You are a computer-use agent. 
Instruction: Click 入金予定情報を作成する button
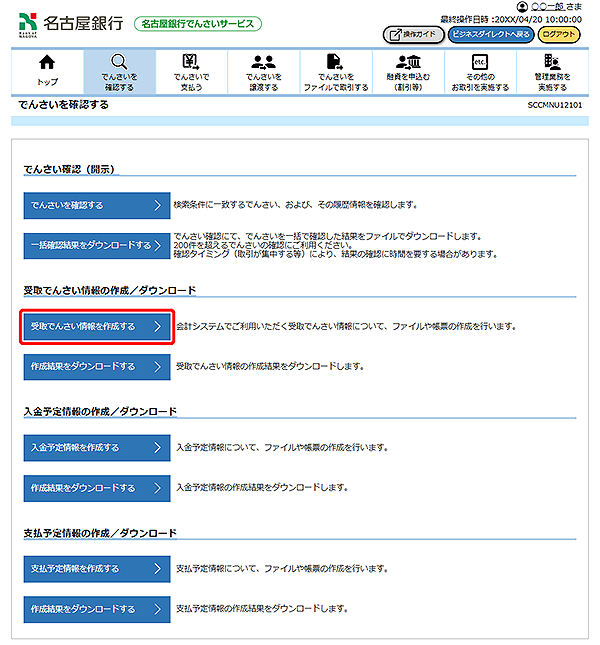coord(97,447)
